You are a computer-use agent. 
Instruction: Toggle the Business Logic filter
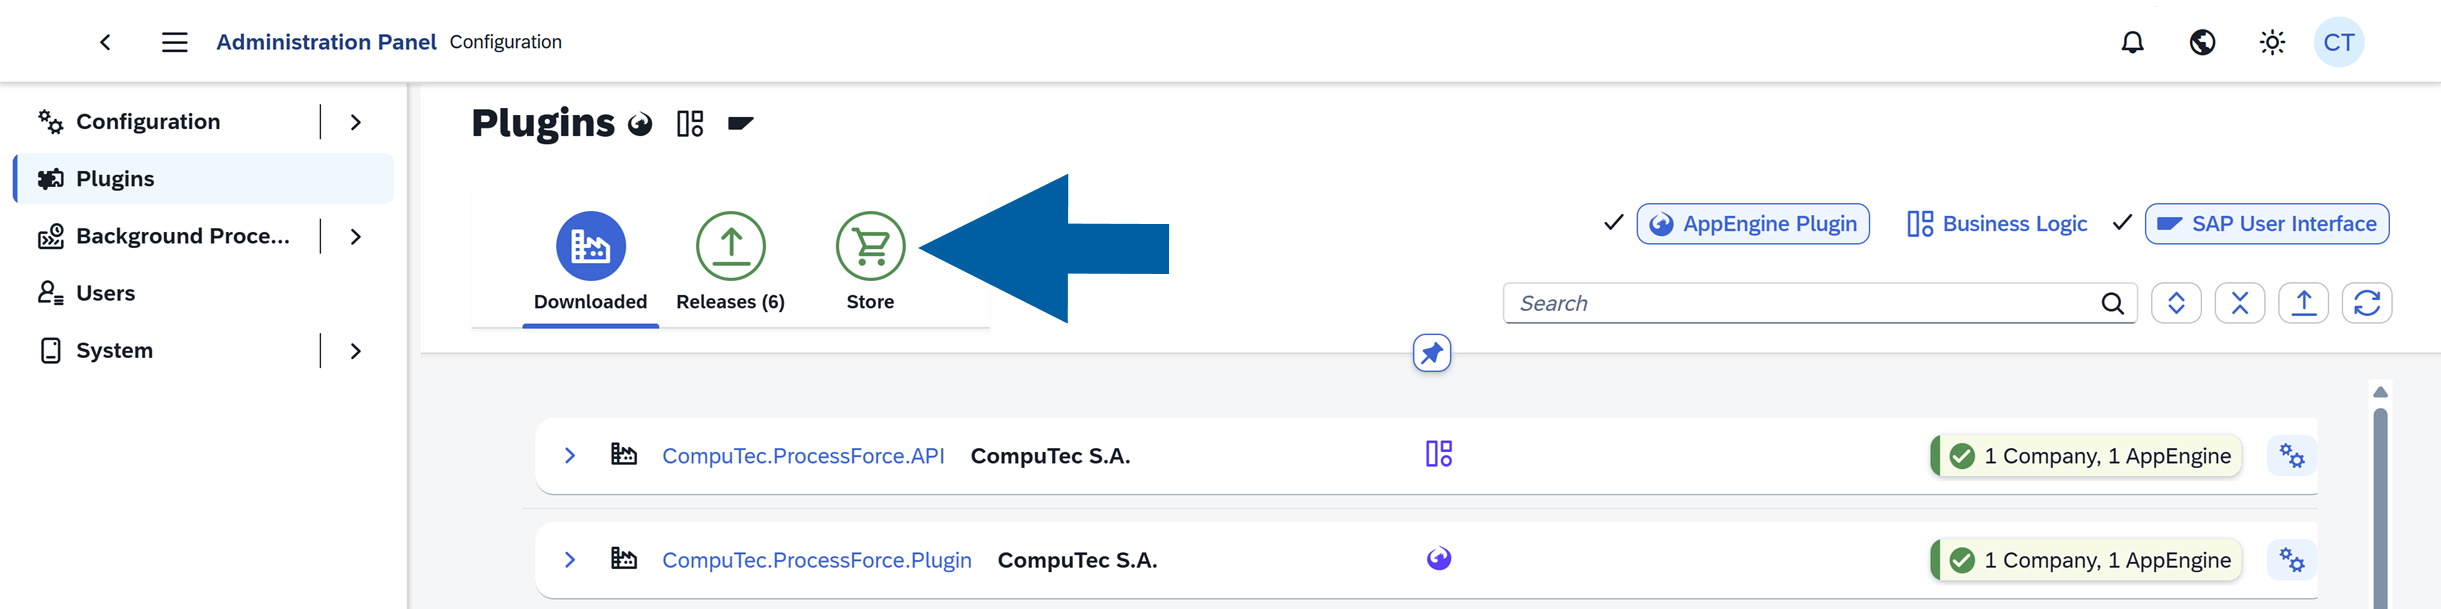1997,224
